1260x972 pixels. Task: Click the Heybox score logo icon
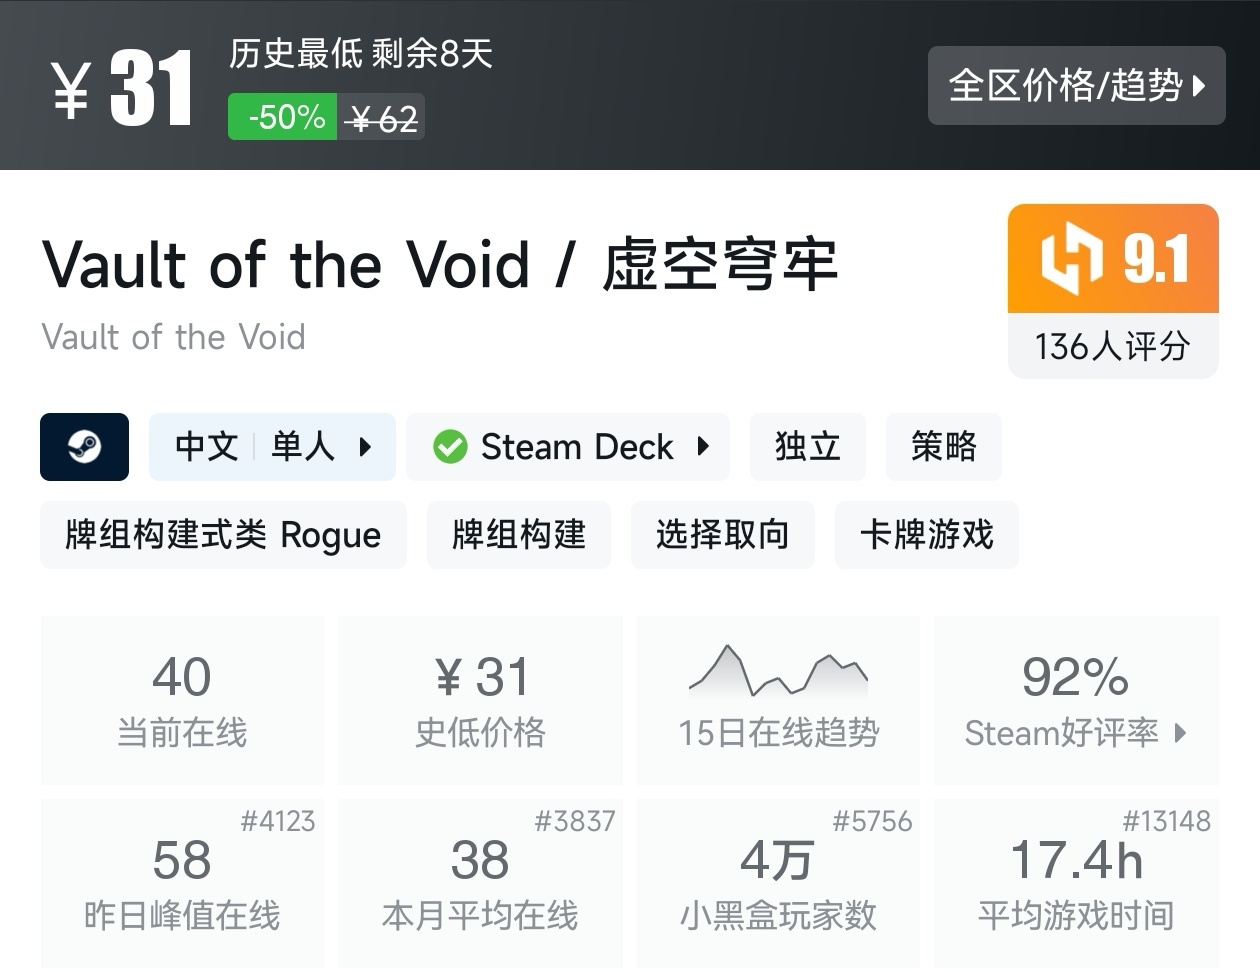click(1071, 260)
